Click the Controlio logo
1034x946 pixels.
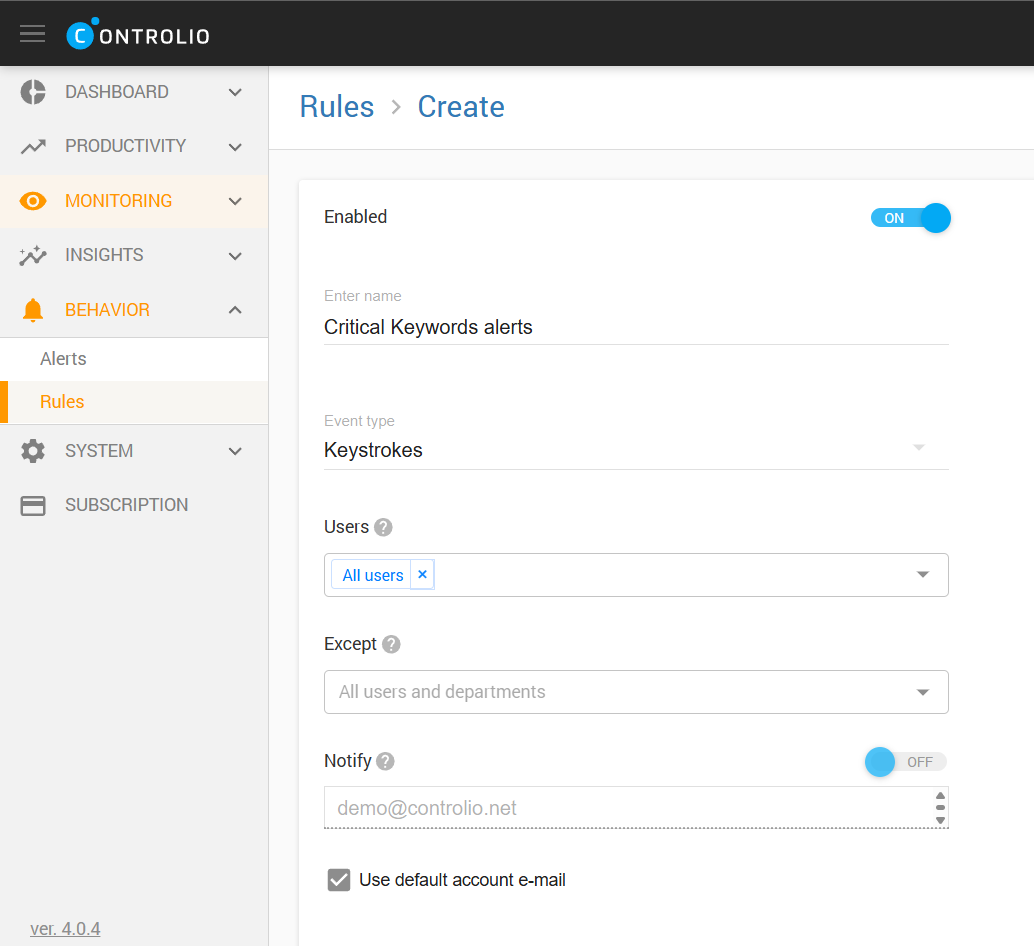click(138, 35)
